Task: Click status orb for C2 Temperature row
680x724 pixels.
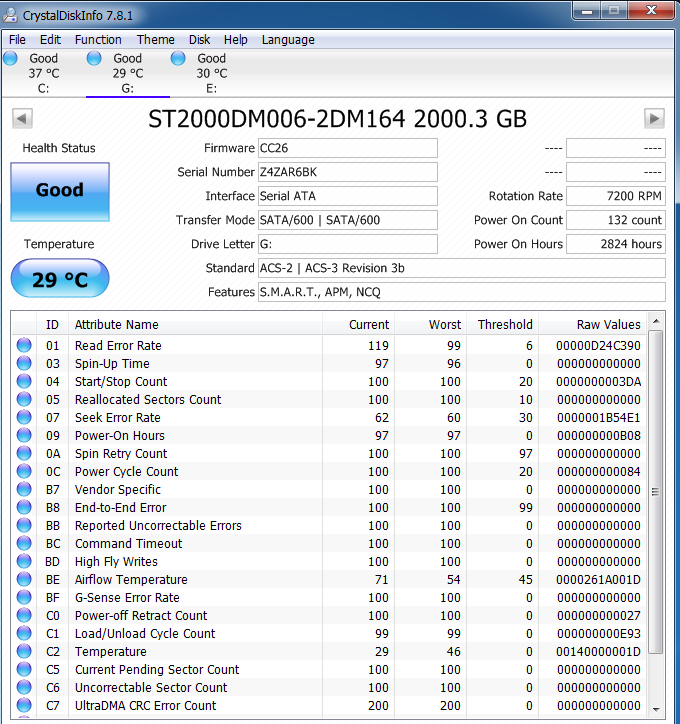Action: (24, 652)
